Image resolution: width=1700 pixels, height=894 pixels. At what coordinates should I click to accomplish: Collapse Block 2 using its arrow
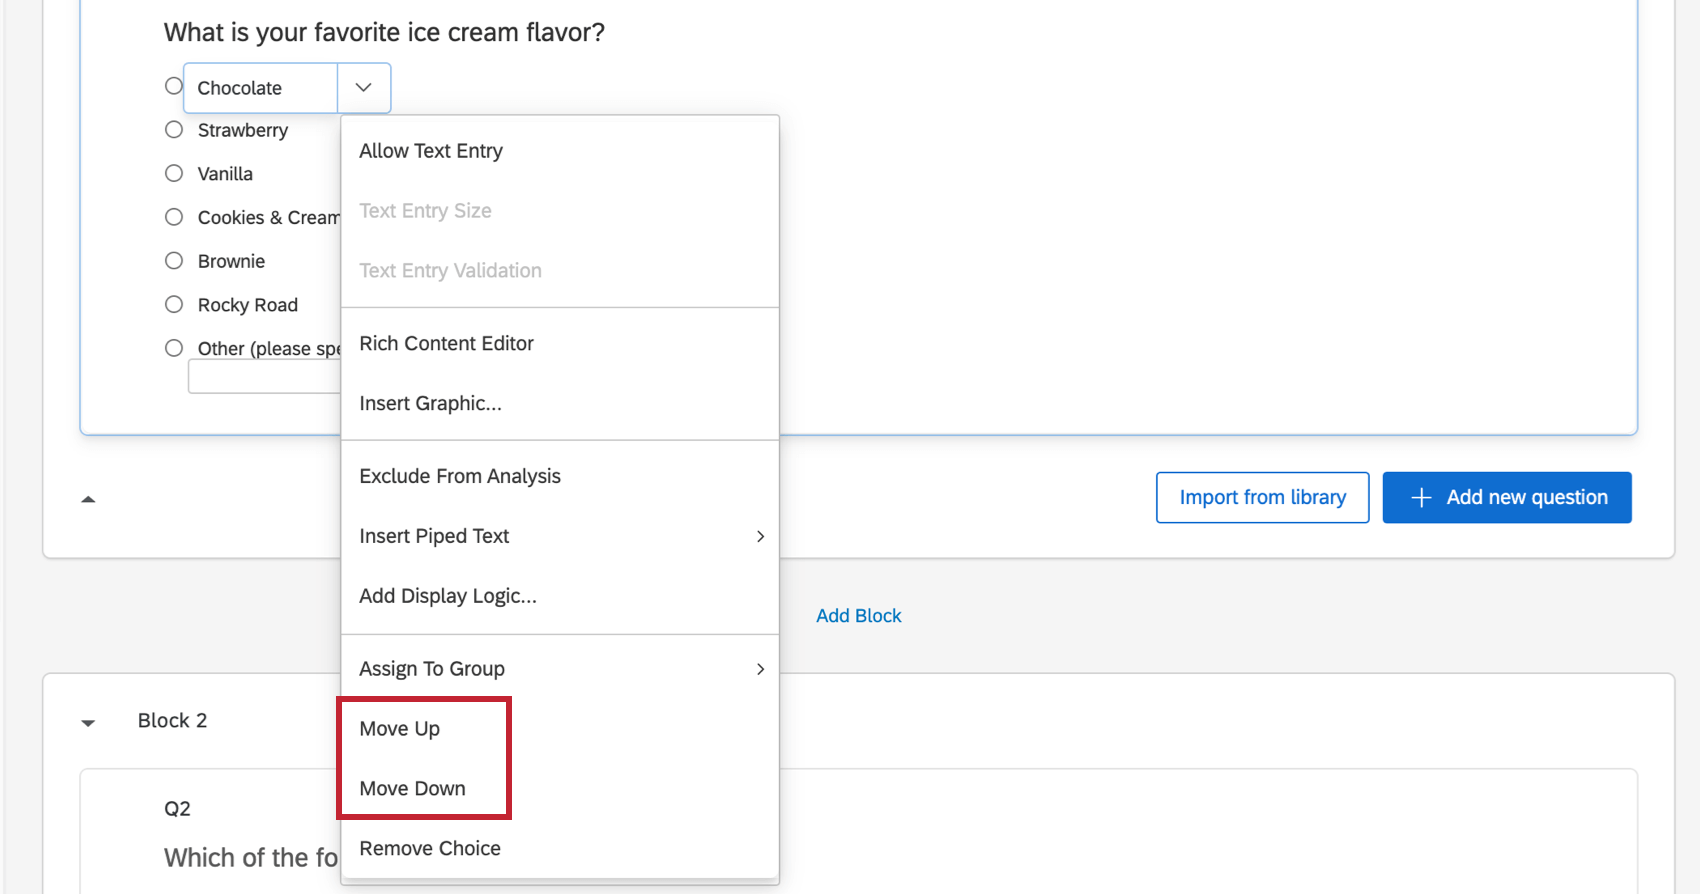(88, 722)
